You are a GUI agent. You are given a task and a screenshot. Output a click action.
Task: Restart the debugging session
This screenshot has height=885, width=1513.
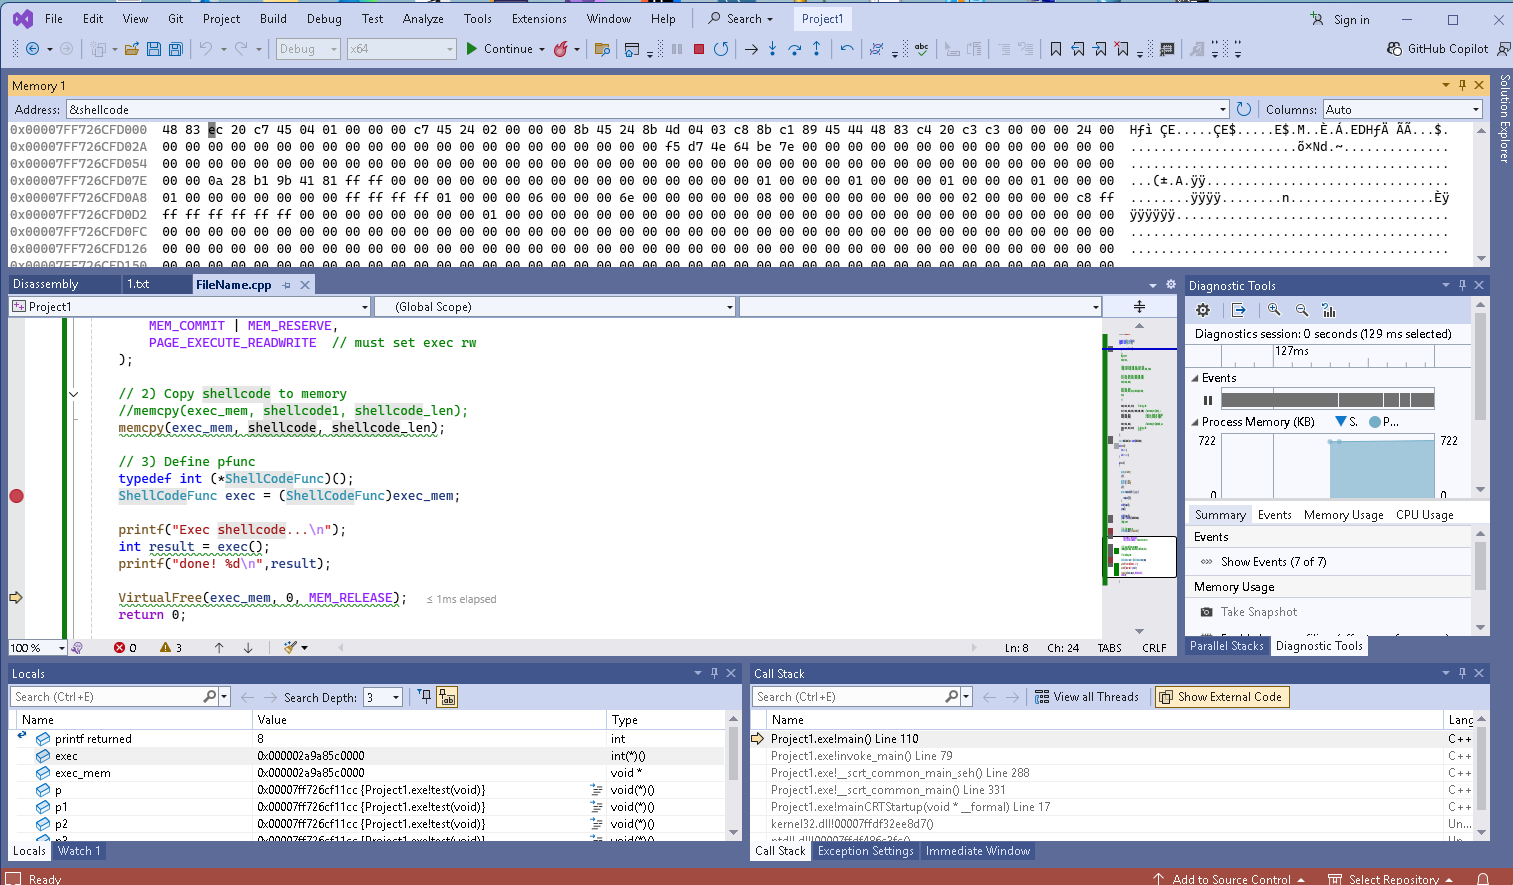721,48
